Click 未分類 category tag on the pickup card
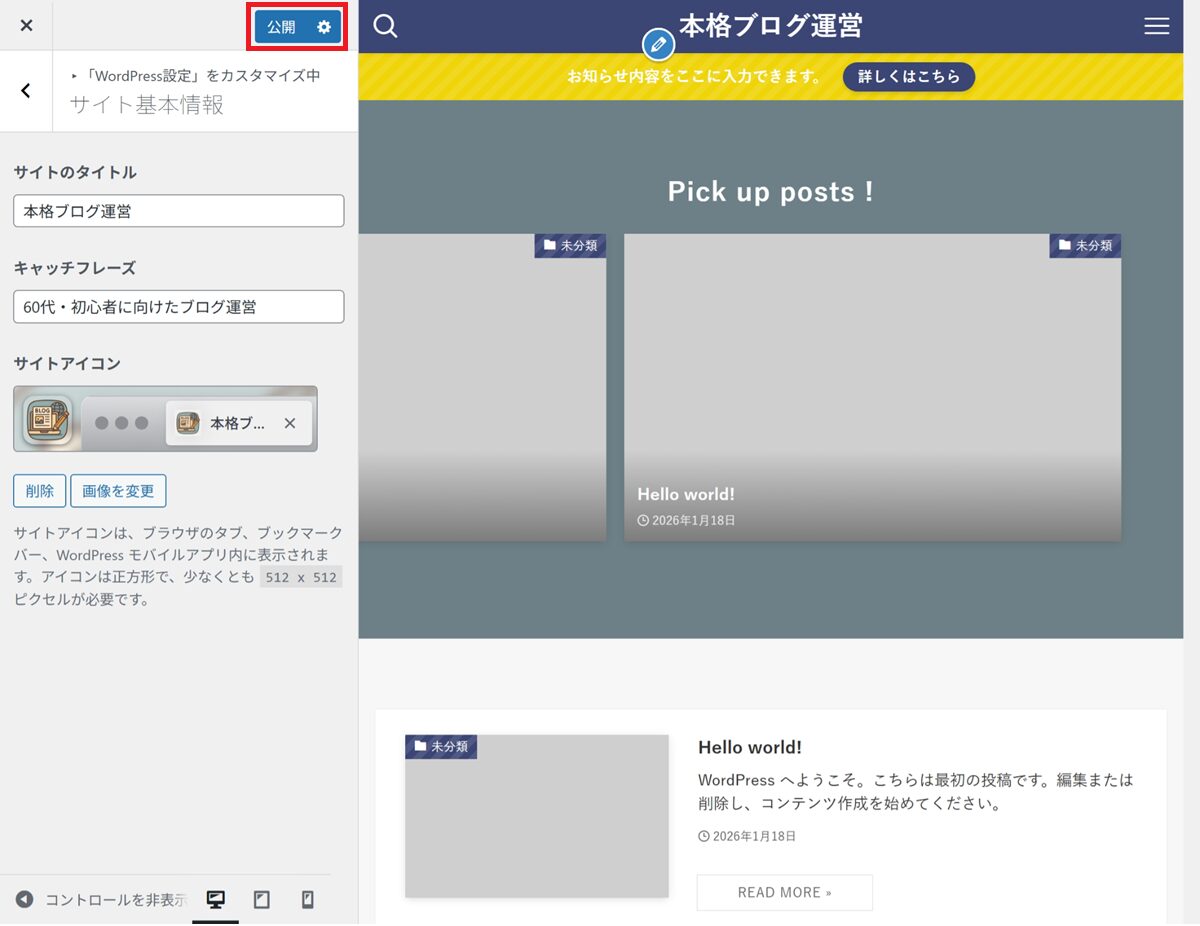 1085,245
